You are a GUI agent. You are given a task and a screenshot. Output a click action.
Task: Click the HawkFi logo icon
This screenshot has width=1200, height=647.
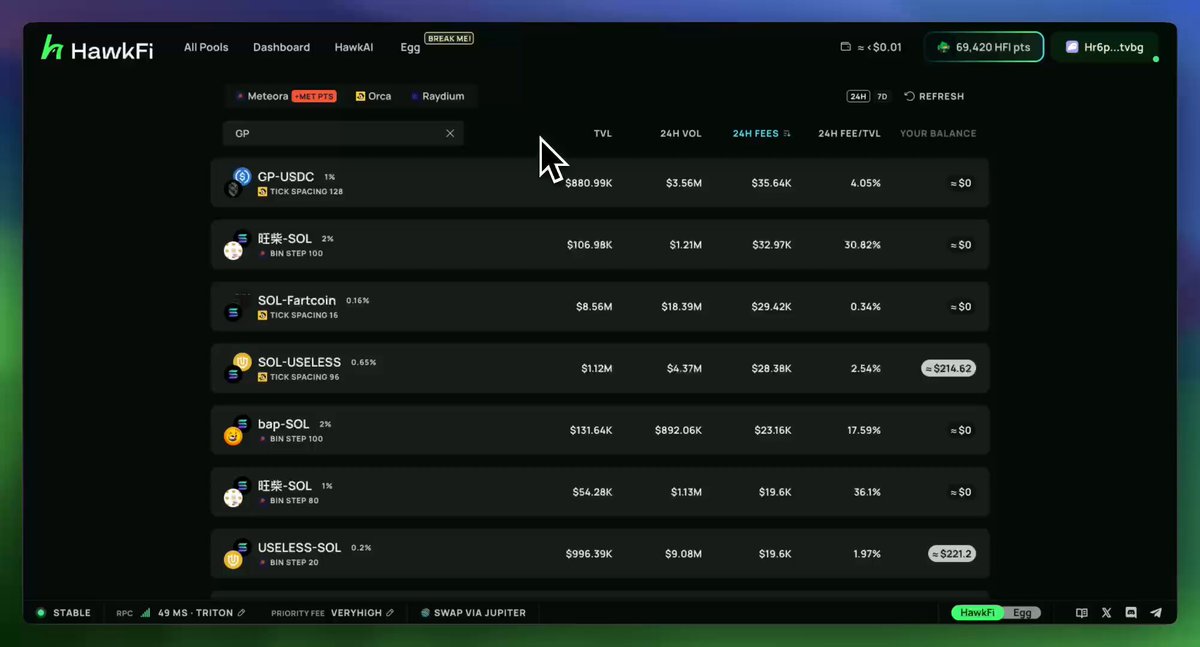pos(52,47)
